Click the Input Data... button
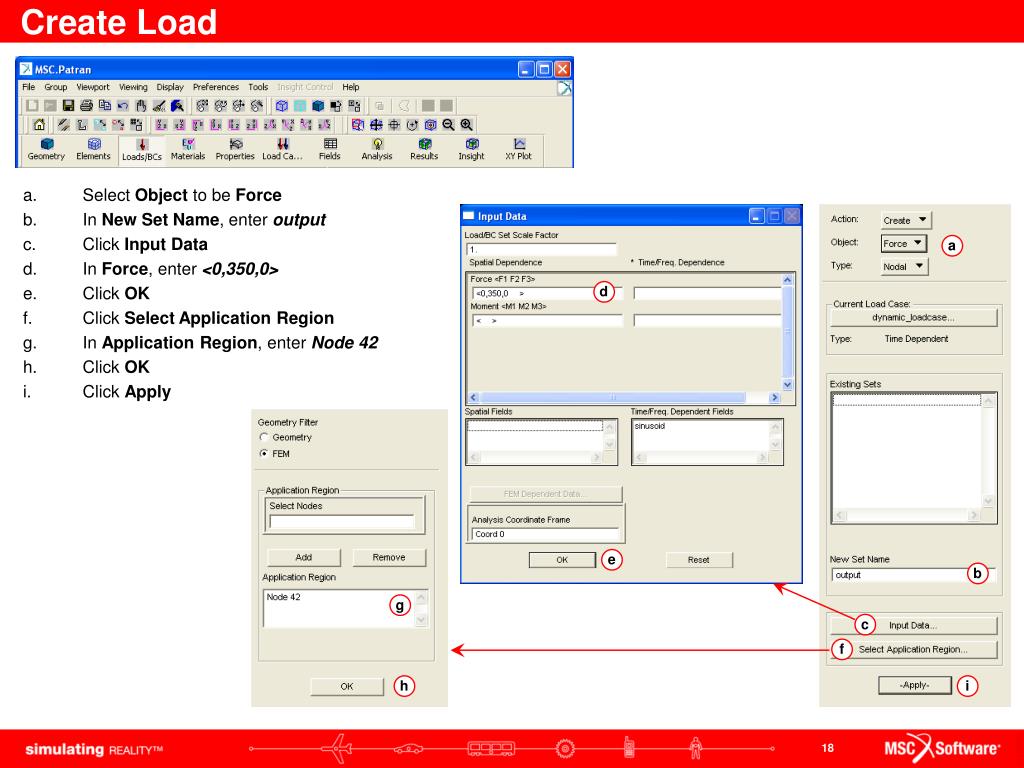This screenshot has height=768, width=1024. [x=914, y=625]
